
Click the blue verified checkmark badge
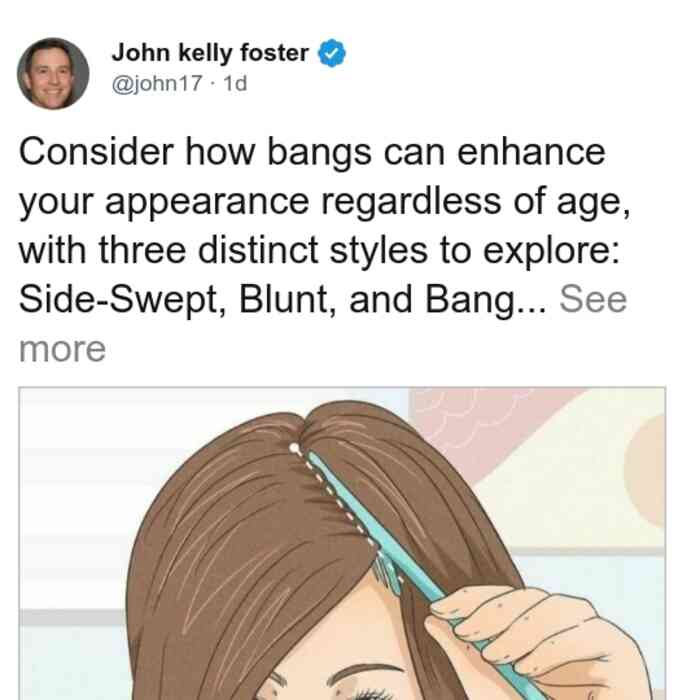pos(332,53)
